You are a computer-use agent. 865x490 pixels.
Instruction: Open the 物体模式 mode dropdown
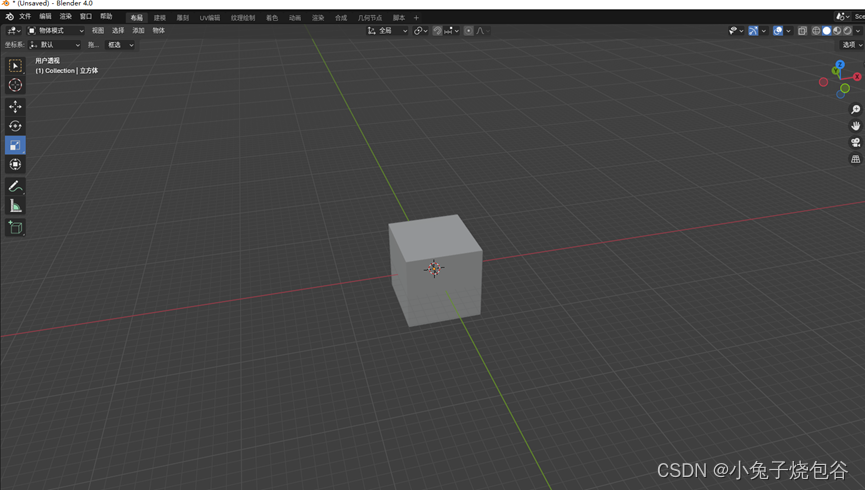56,31
